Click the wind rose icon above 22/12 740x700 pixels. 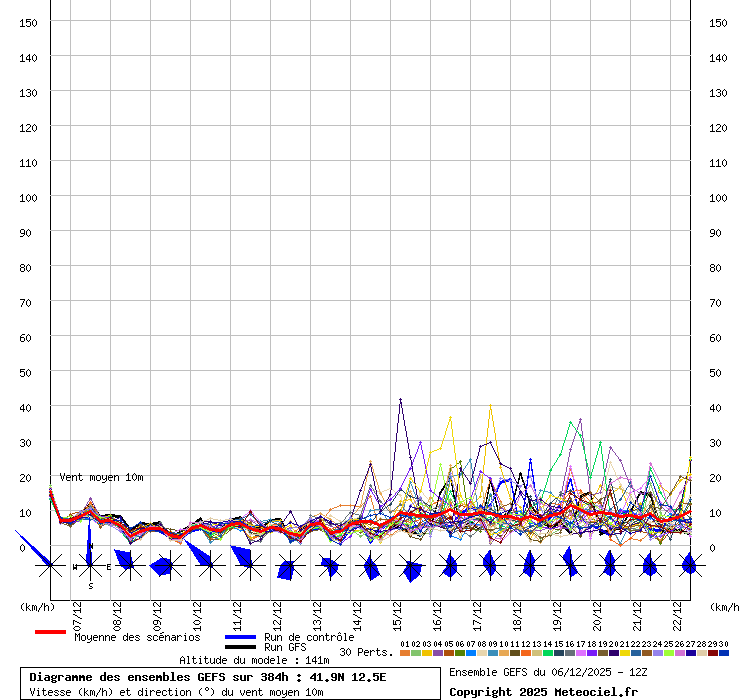pos(689,566)
